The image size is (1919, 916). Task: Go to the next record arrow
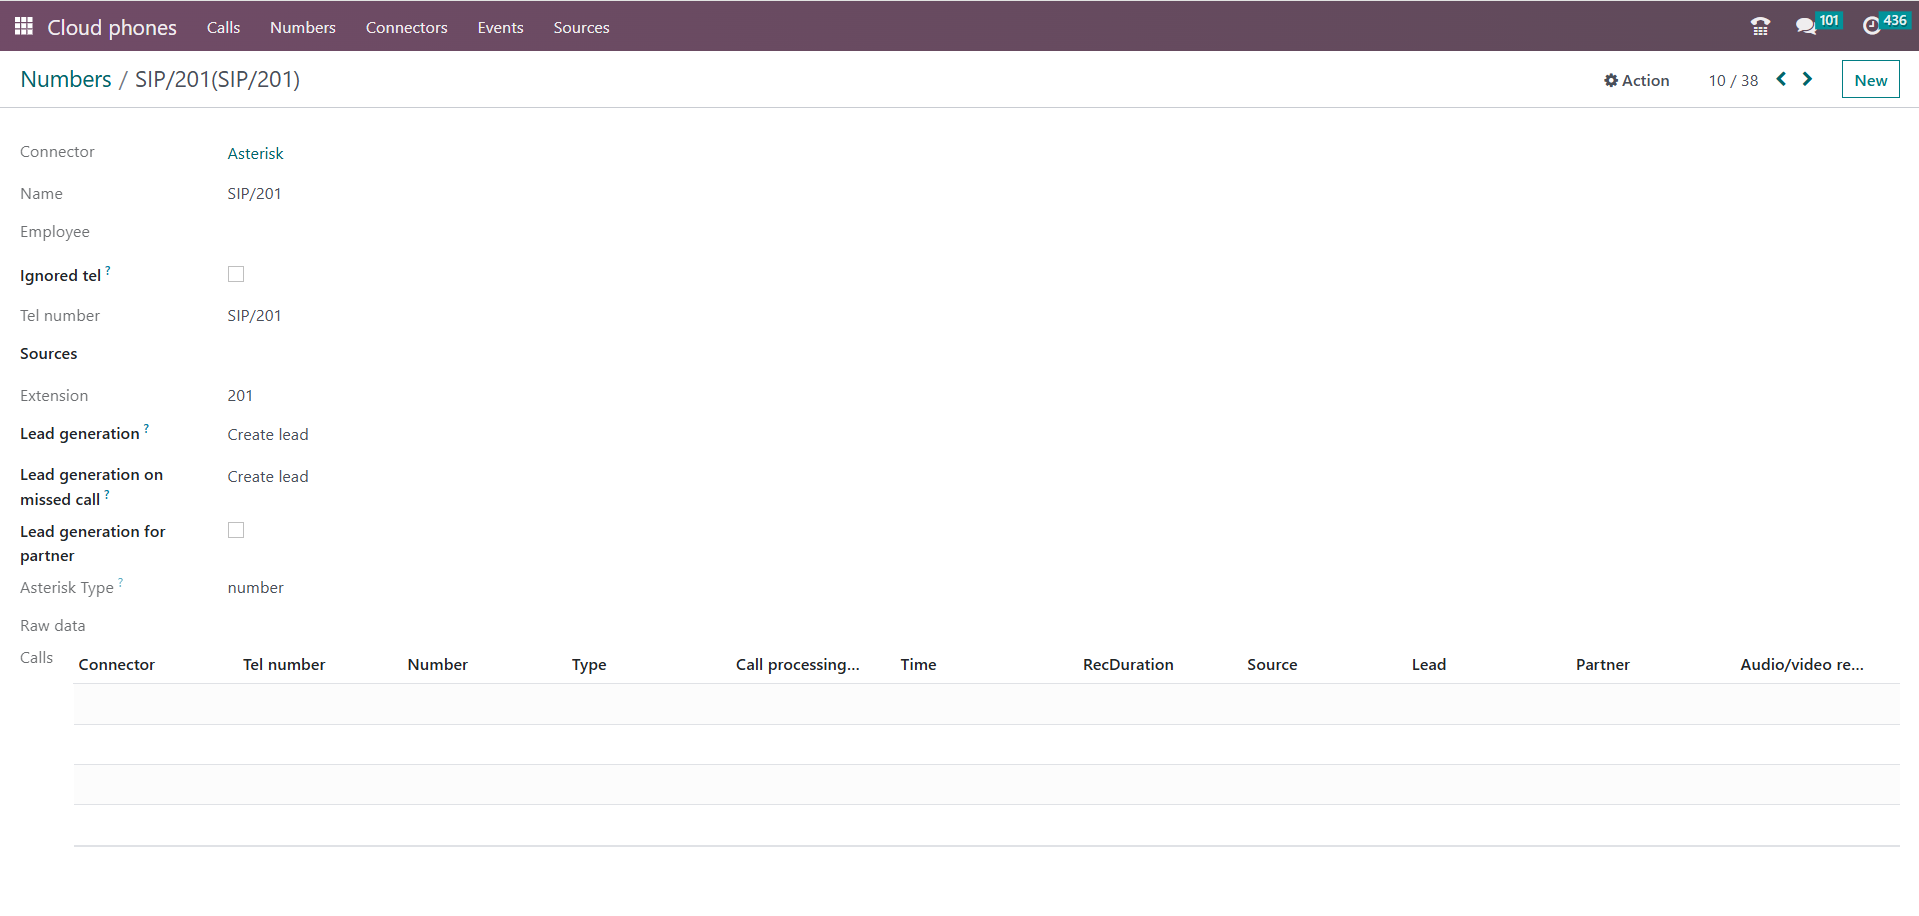[1807, 79]
